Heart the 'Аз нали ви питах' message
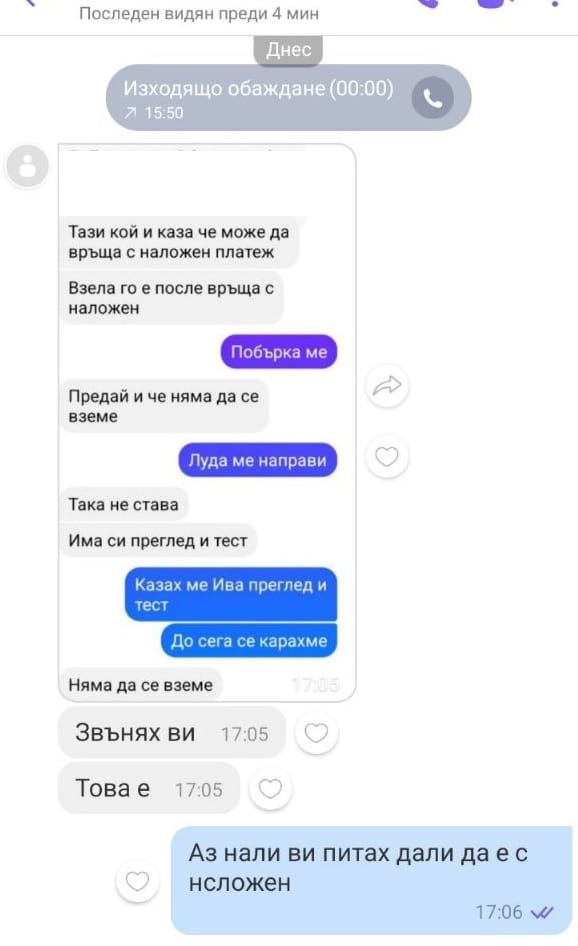 click(137, 881)
